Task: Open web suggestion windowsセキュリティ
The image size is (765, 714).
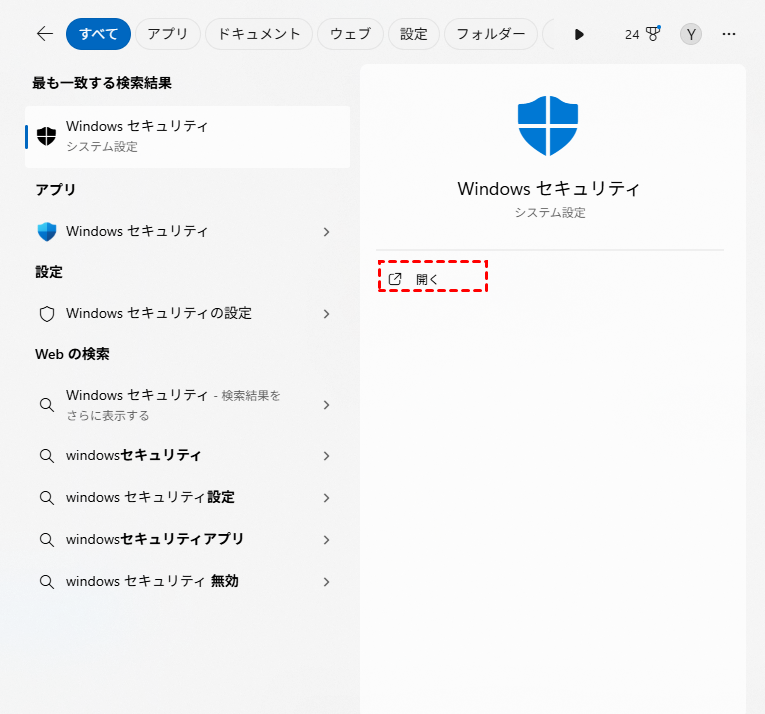Action: pyautogui.click(x=187, y=456)
